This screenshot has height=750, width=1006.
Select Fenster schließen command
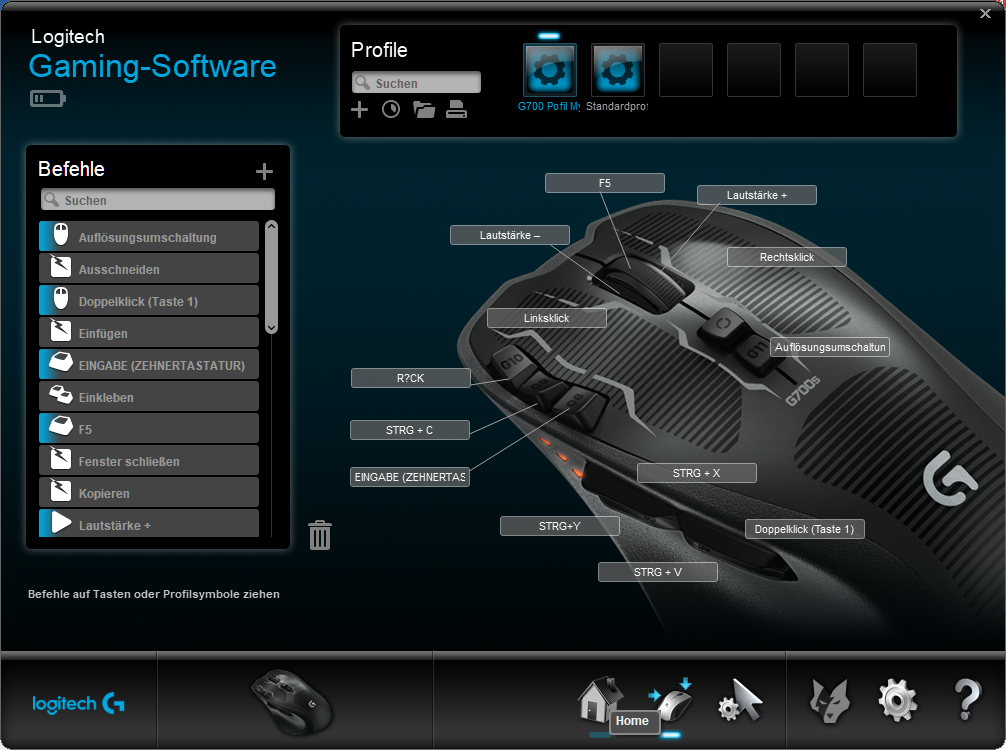click(149, 461)
